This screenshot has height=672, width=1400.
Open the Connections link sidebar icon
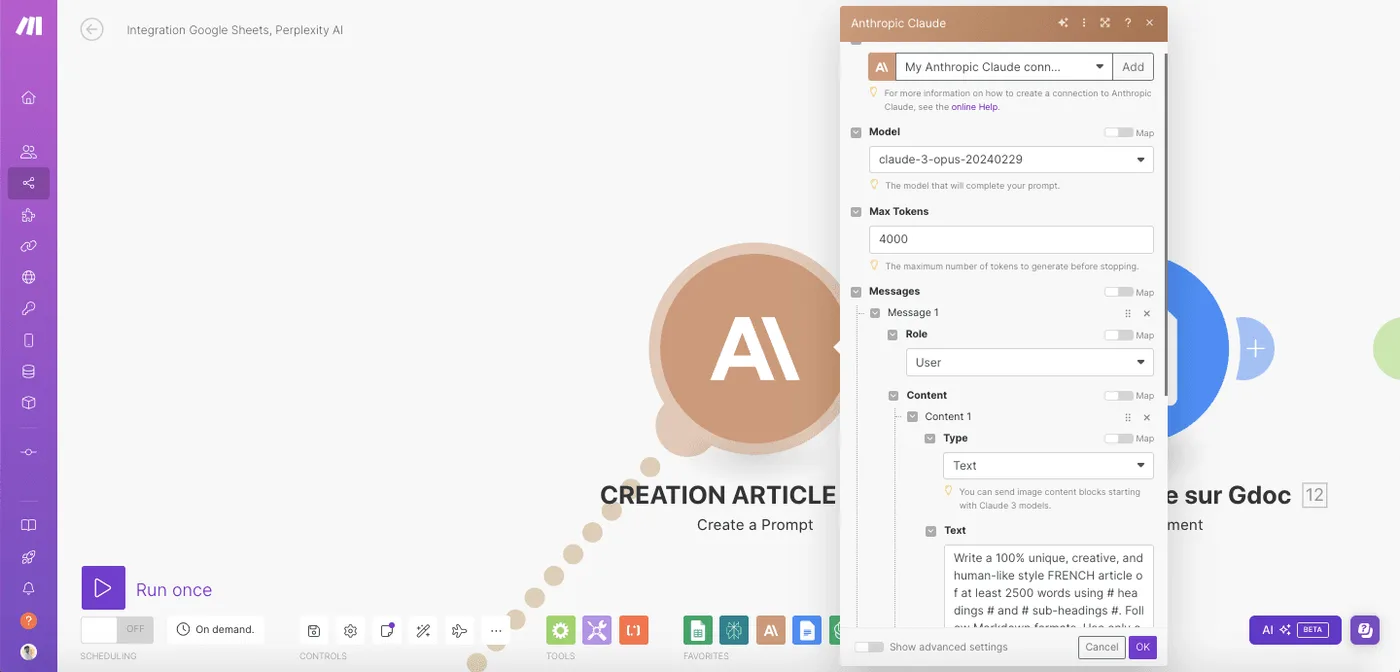(x=28, y=246)
